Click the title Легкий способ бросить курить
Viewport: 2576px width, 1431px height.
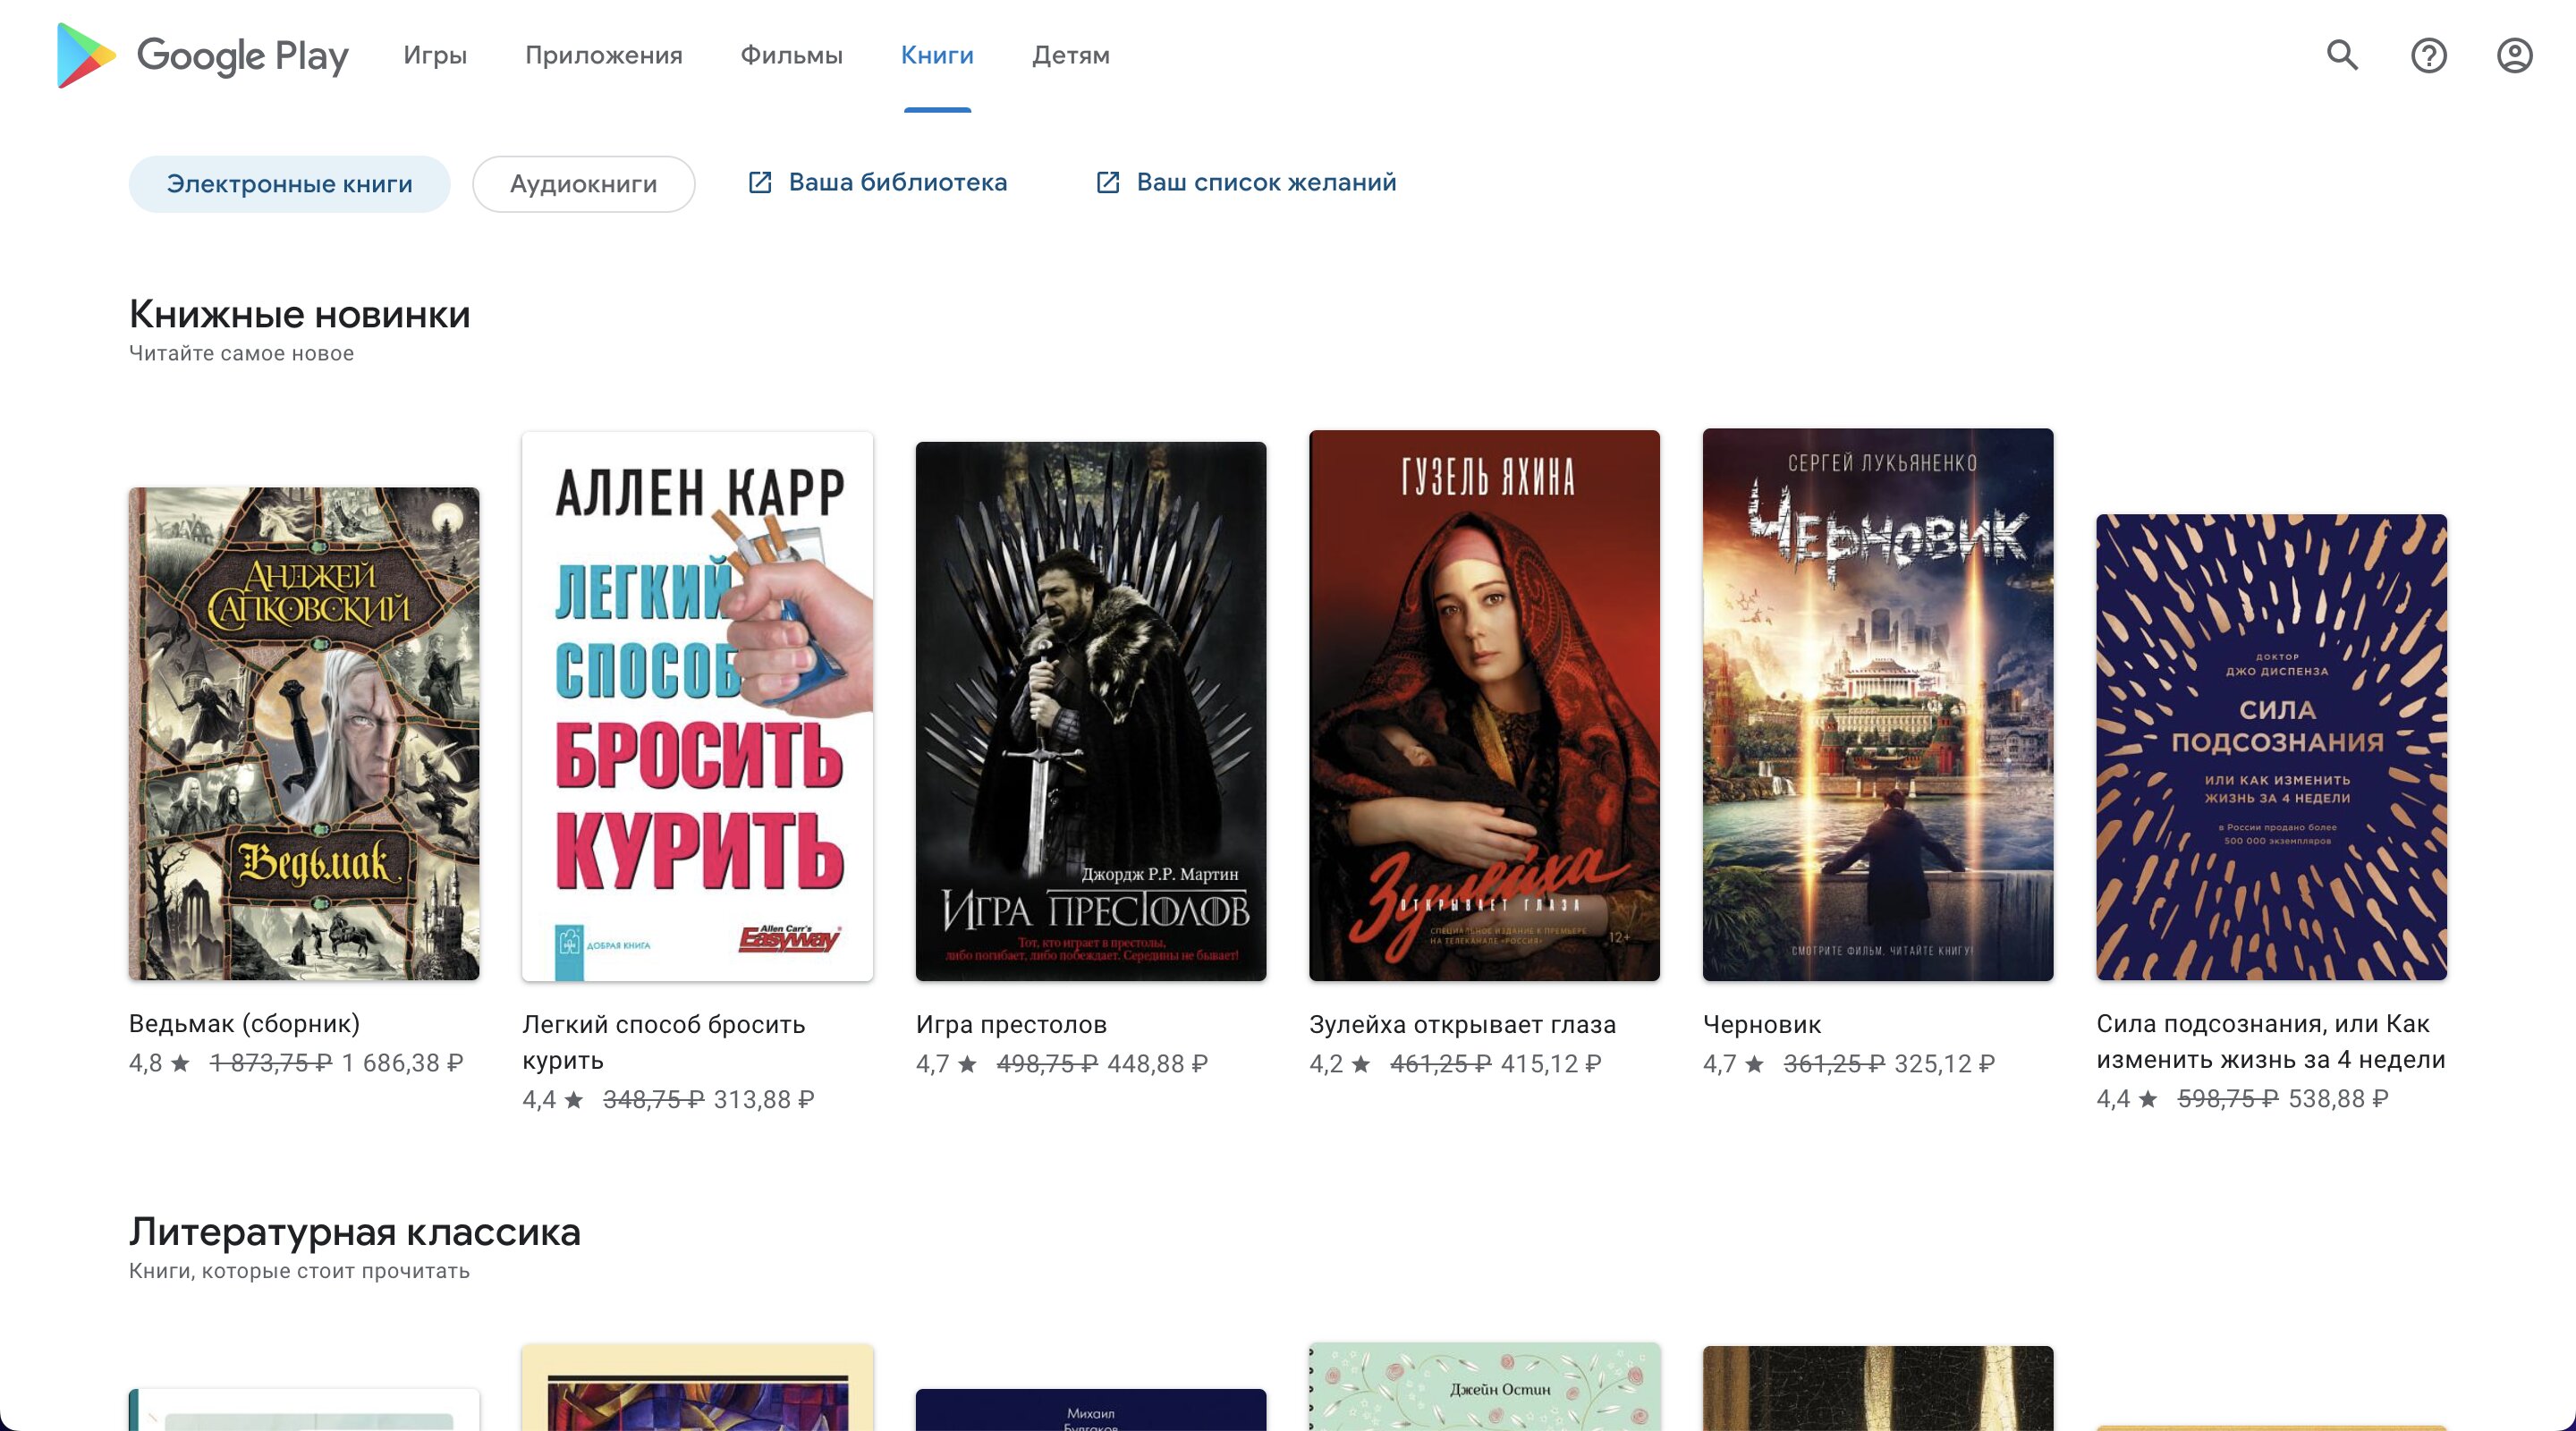[x=663, y=1042]
